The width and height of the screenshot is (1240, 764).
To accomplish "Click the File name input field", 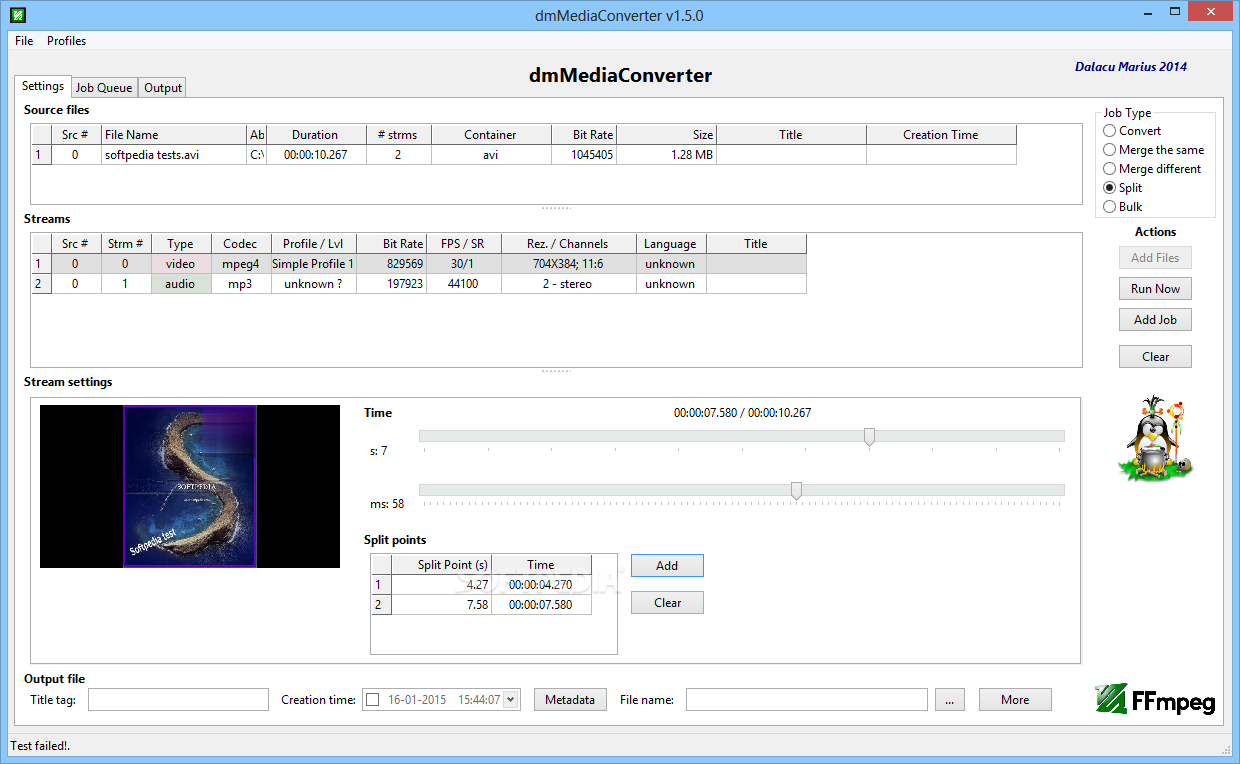I will click(807, 700).
